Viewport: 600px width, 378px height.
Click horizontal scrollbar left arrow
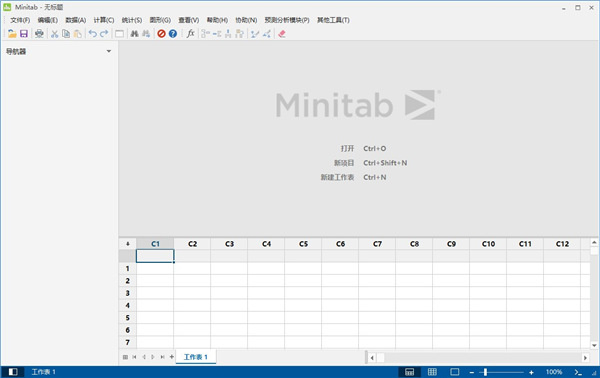coord(372,358)
